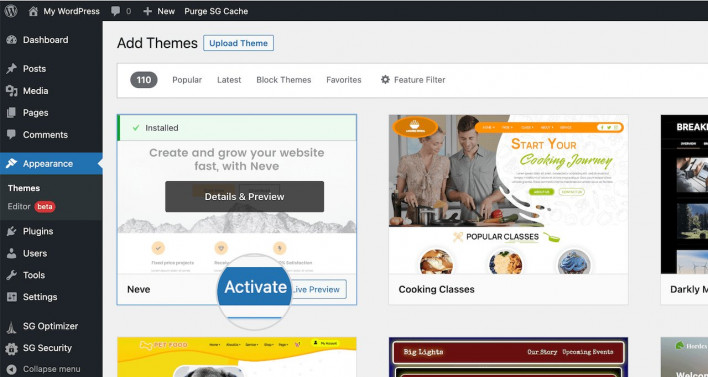Switch to the Latest tab
Viewport: 708px width, 377px height.
pyautogui.click(x=229, y=80)
